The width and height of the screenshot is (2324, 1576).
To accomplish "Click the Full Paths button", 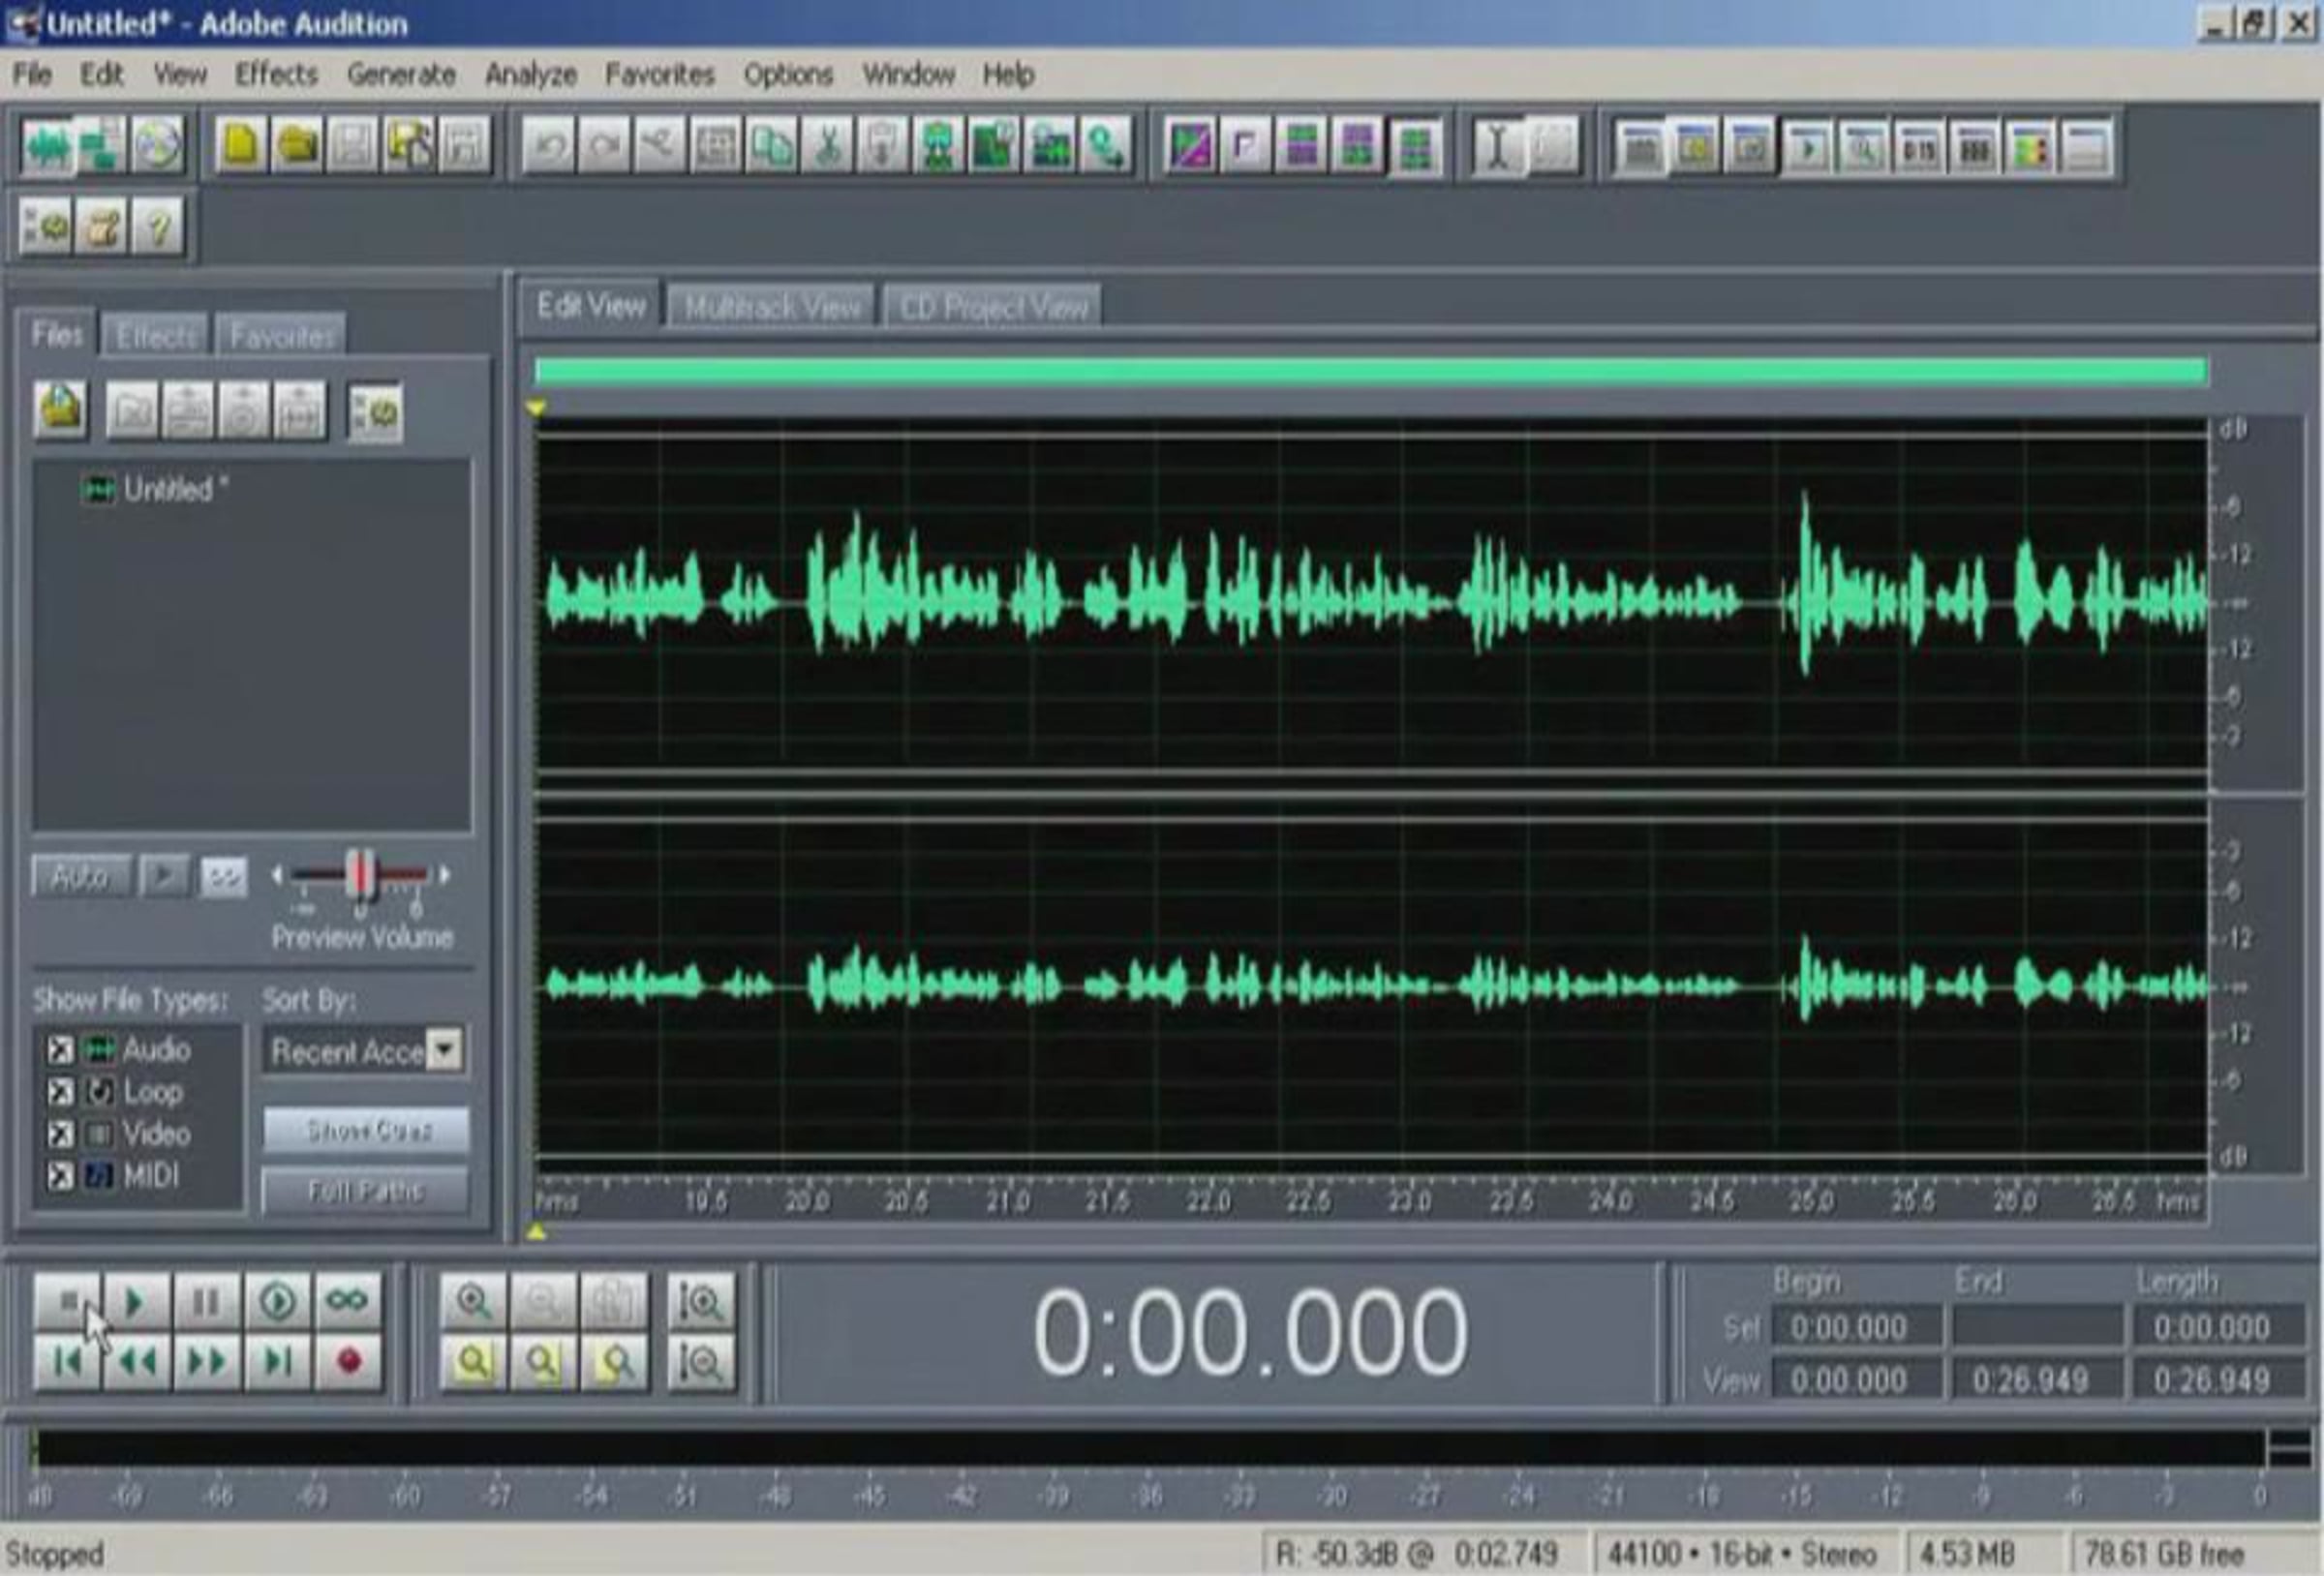I will [365, 1191].
